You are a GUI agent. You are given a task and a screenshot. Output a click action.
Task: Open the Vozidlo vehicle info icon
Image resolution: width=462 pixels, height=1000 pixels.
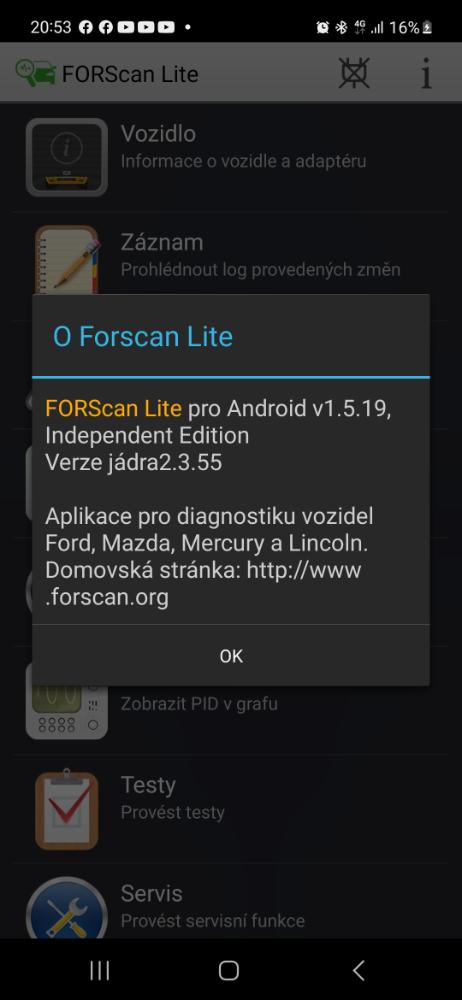pos(66,157)
